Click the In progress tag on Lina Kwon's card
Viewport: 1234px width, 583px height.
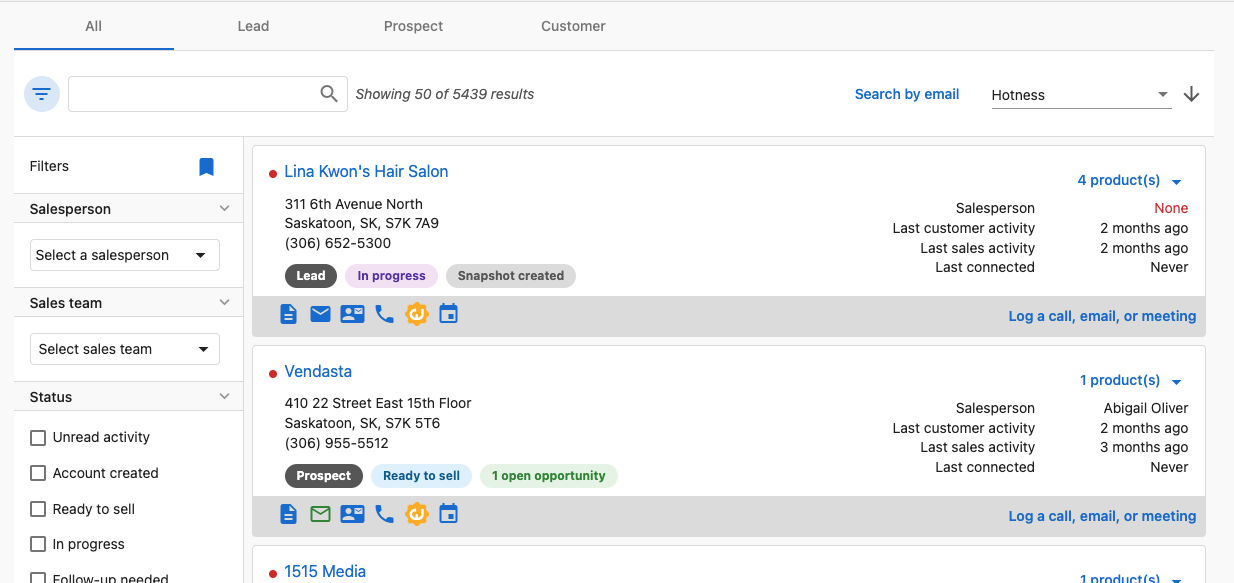pos(391,276)
